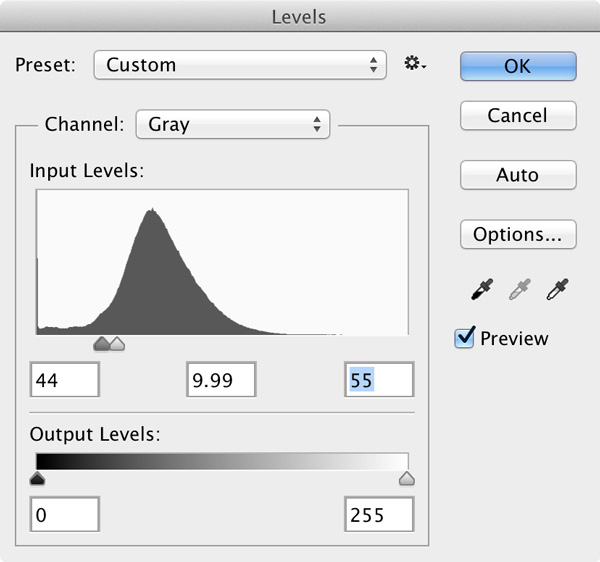Click the output highlight field 255
This screenshot has width=600, height=562.
point(379,515)
